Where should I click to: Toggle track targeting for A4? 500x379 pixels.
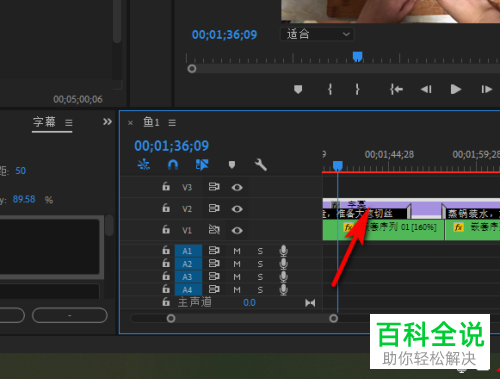[188, 290]
